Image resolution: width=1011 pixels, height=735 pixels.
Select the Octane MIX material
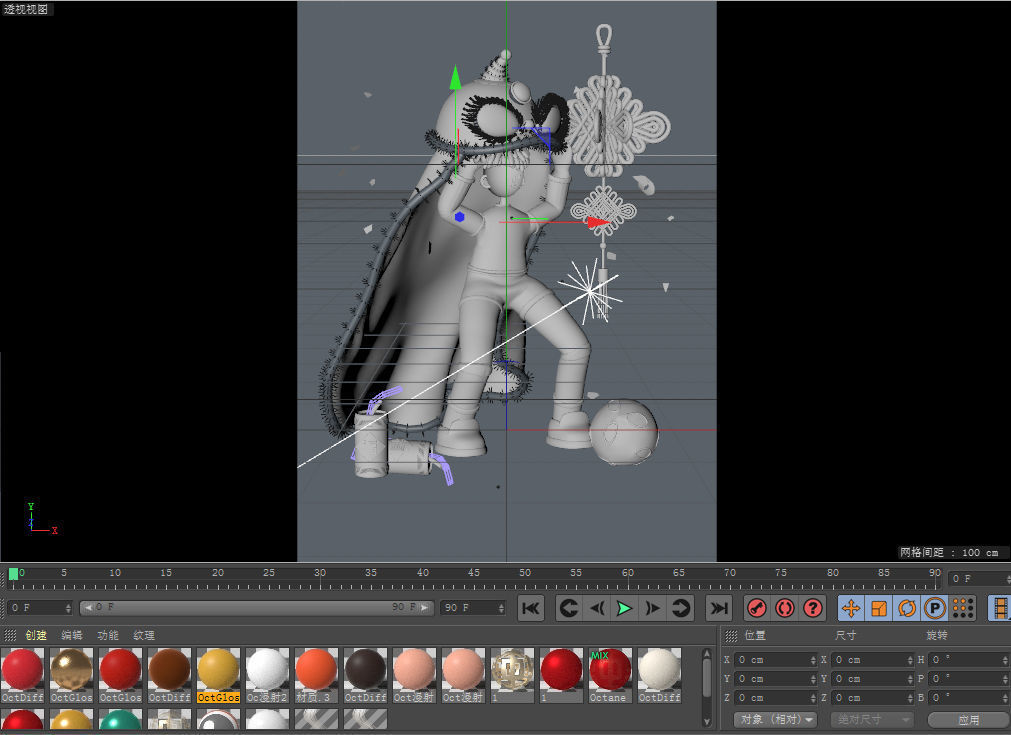click(x=610, y=675)
